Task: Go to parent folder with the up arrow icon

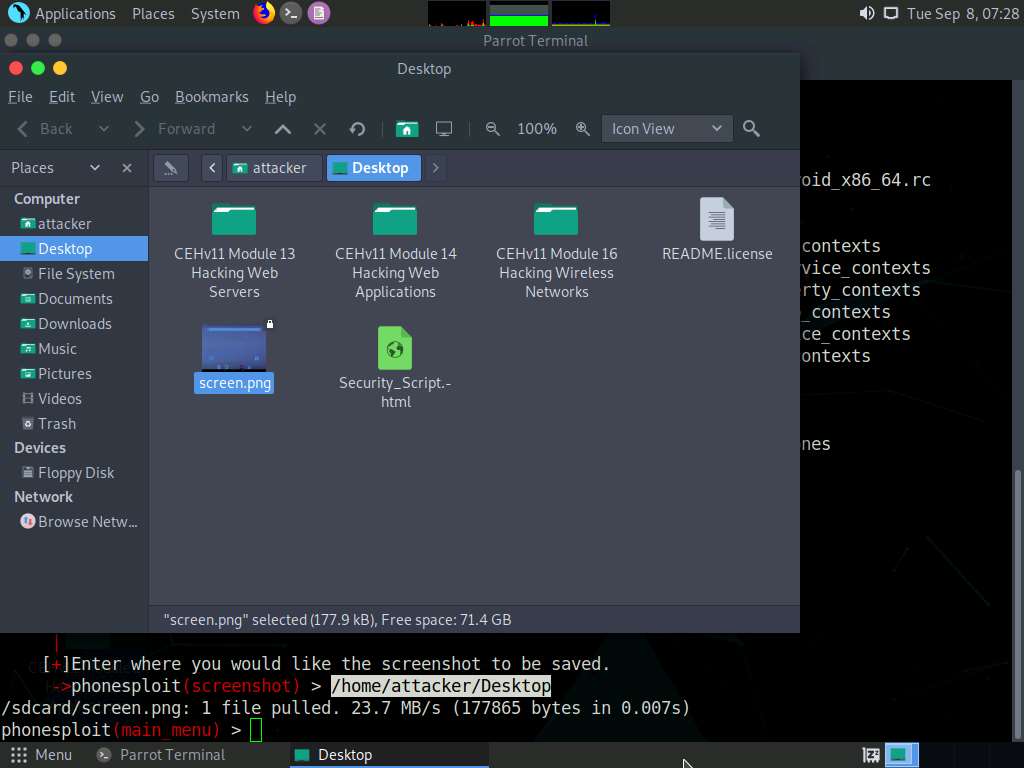Action: [x=283, y=128]
